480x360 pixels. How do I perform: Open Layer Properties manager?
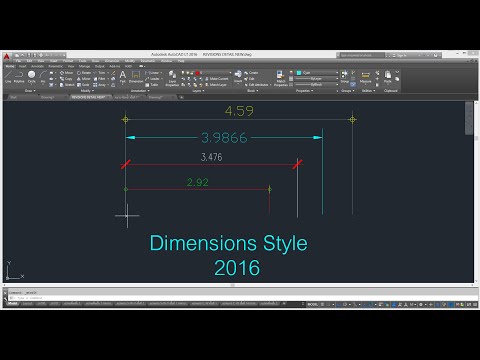172,78
